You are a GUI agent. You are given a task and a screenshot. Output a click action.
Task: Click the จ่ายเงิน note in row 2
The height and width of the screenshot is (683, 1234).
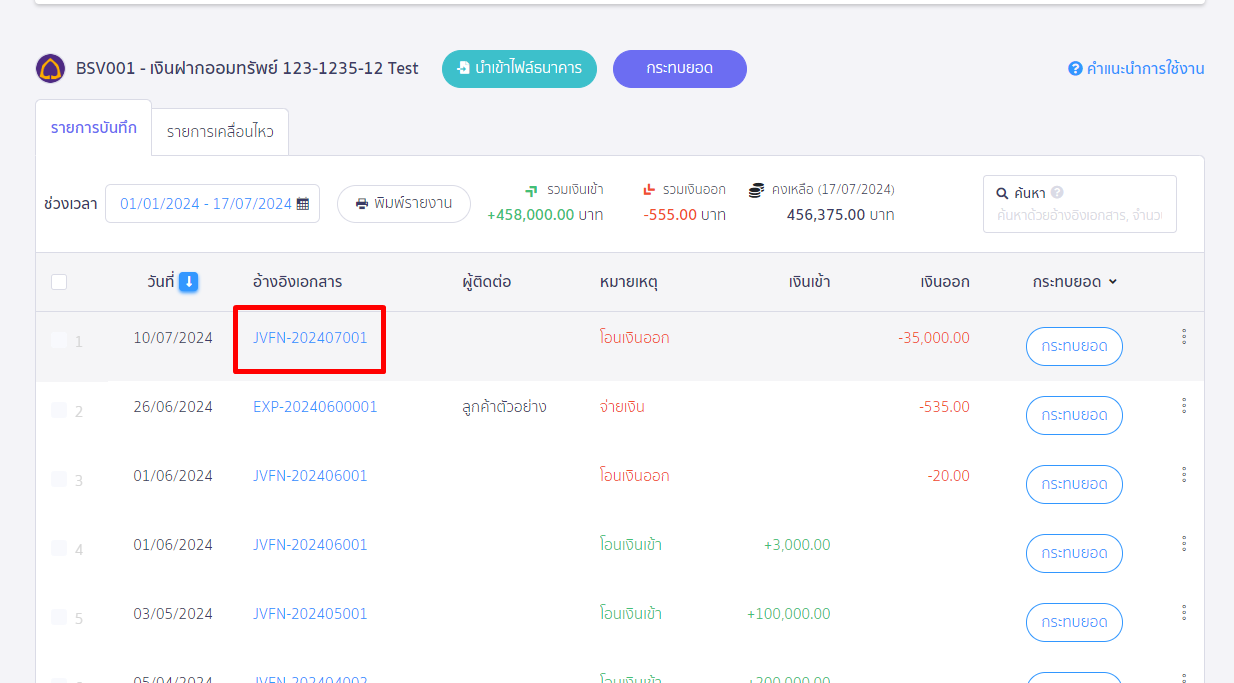pos(622,407)
